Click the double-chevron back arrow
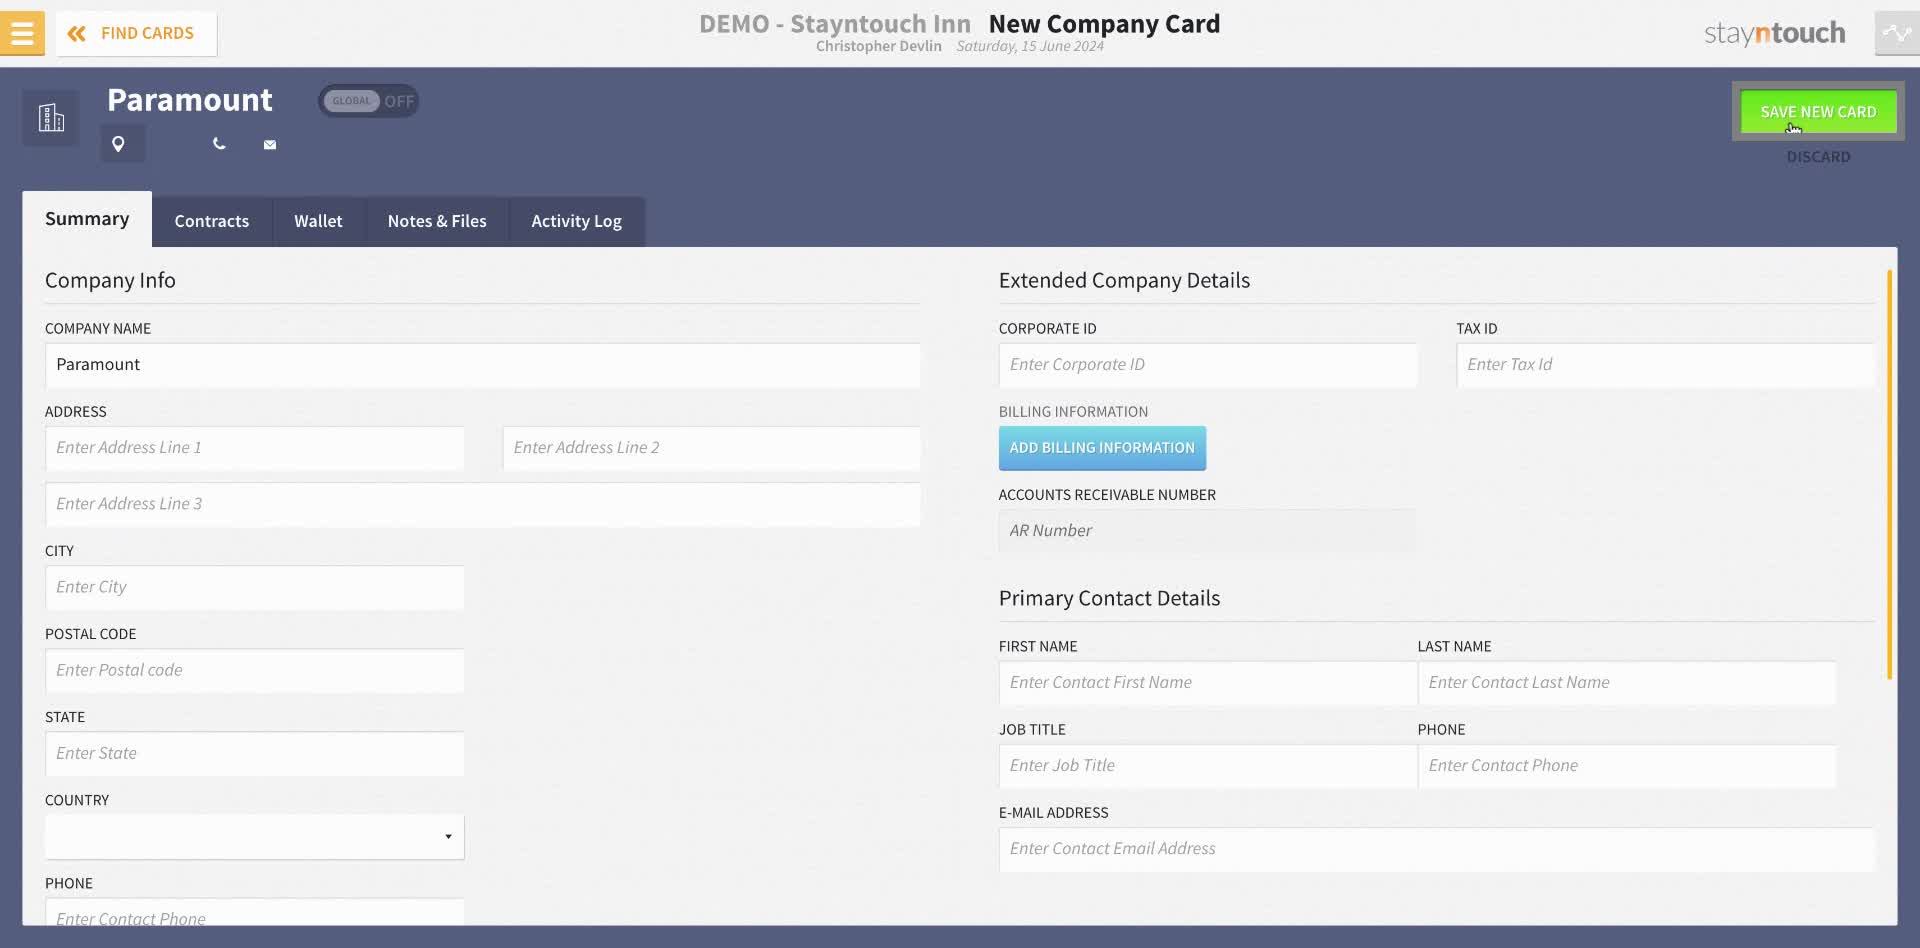Viewport: 1920px width, 948px height. pyautogui.click(x=76, y=33)
